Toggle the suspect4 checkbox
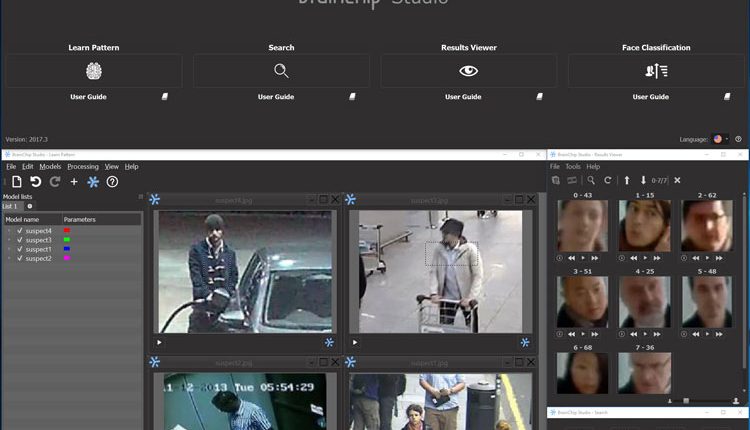This screenshot has height=430, width=750. click(x=20, y=231)
